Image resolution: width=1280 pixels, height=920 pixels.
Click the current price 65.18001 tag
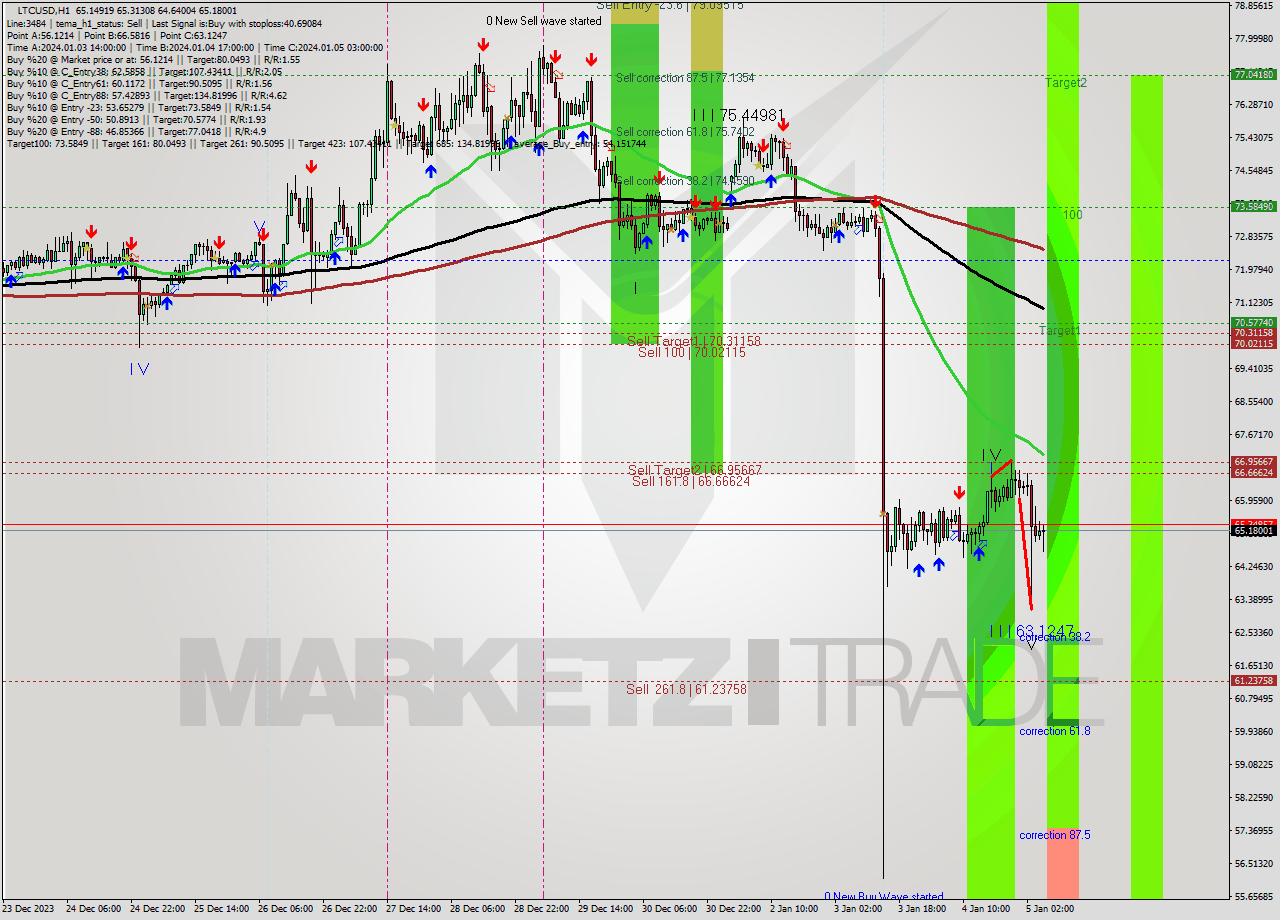pos(1254,531)
